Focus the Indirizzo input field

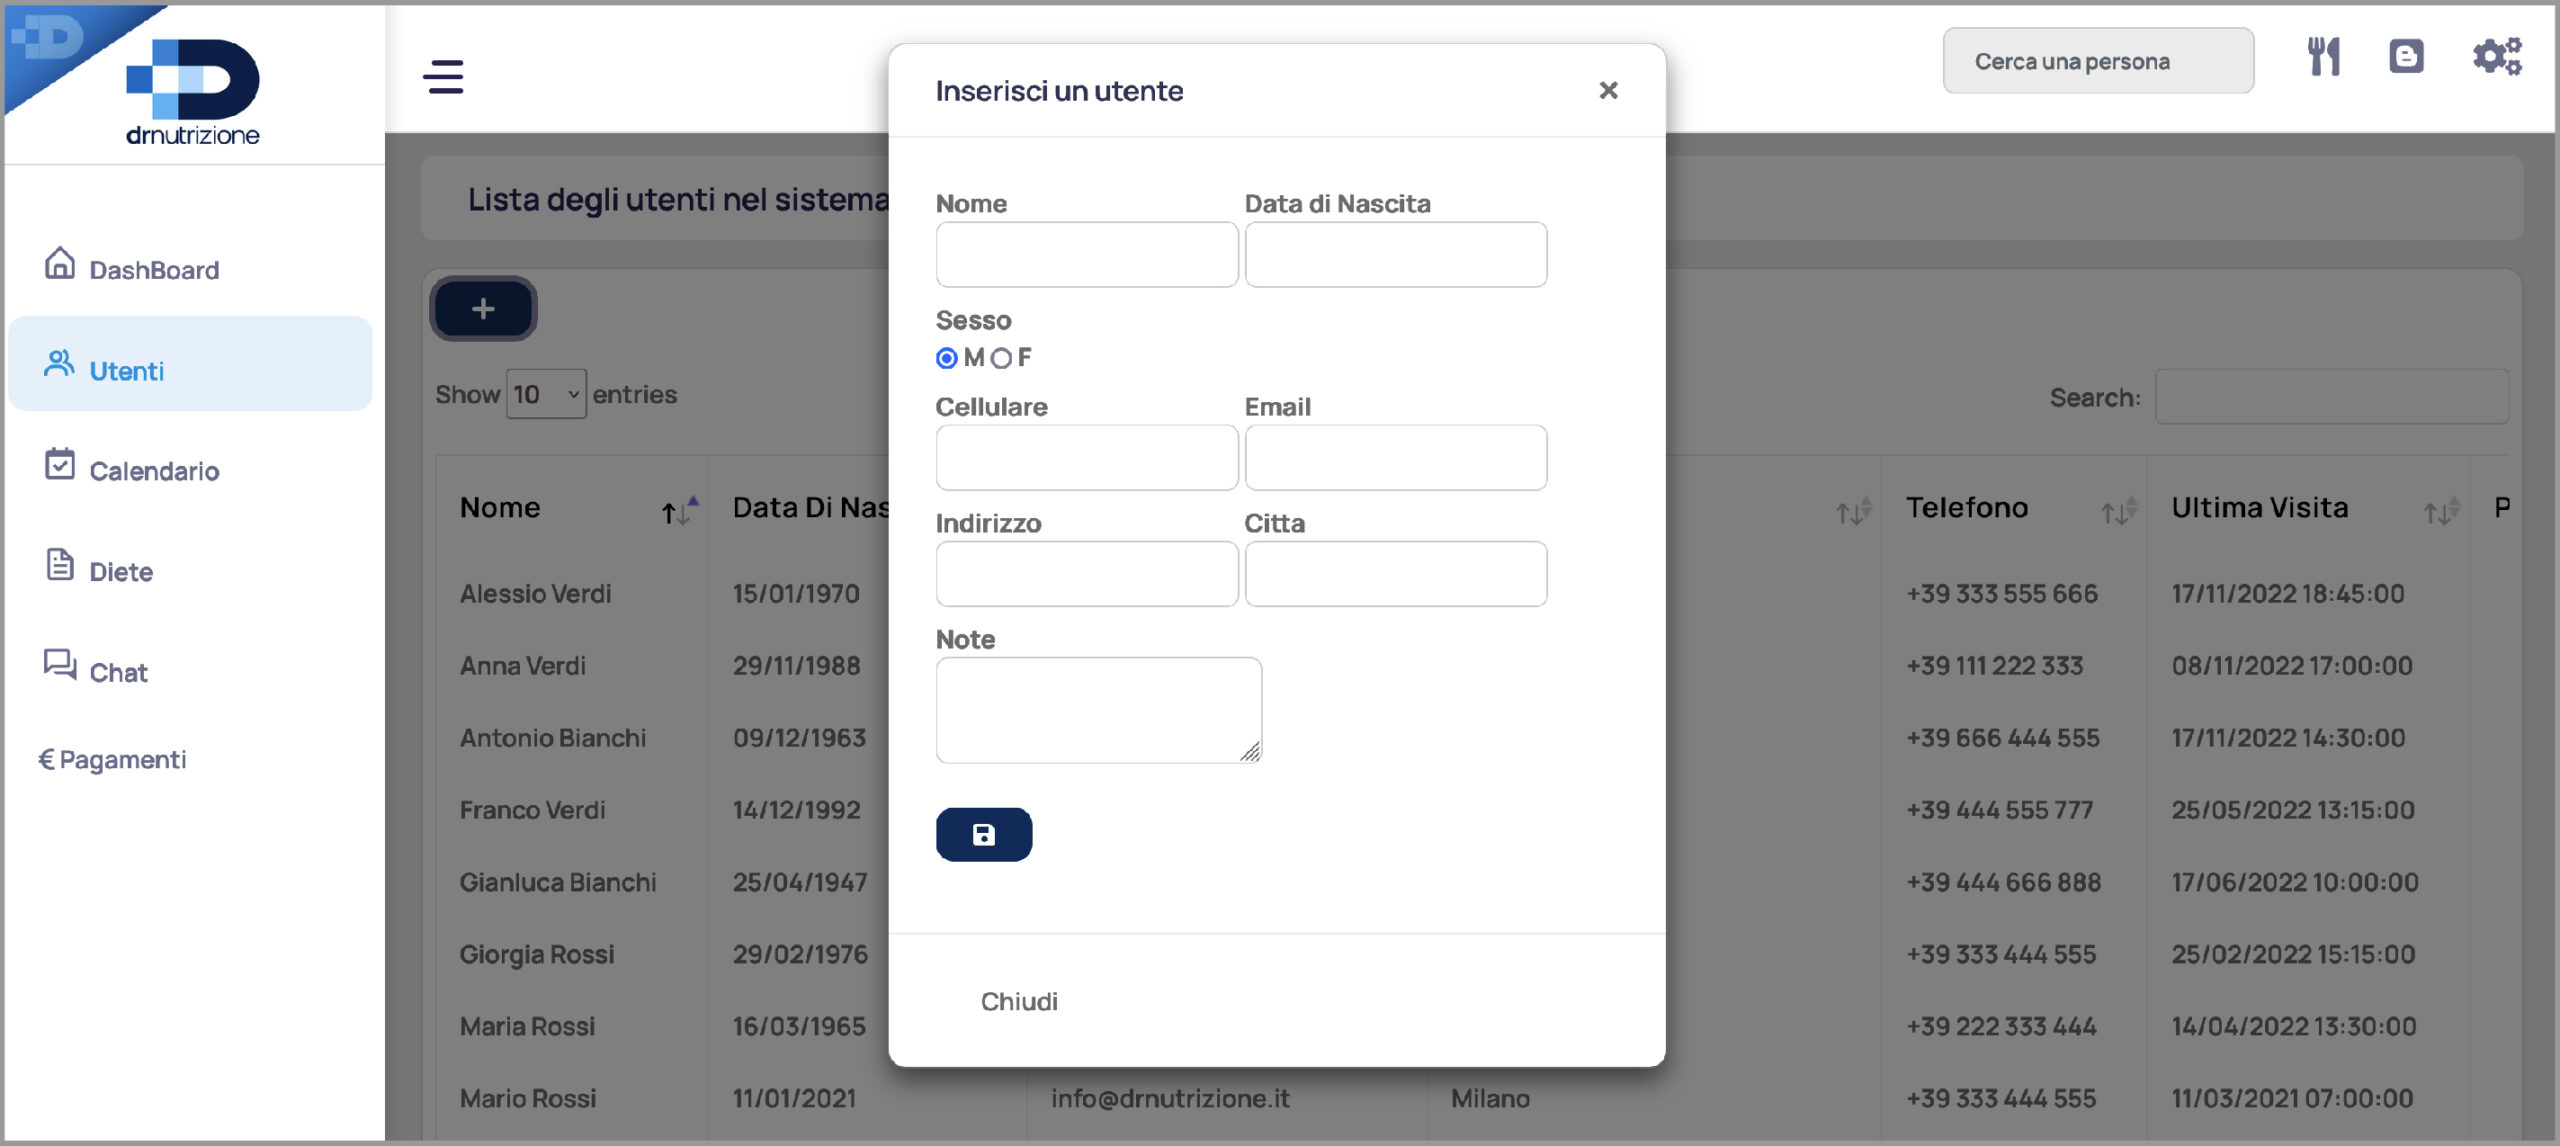tap(1087, 574)
